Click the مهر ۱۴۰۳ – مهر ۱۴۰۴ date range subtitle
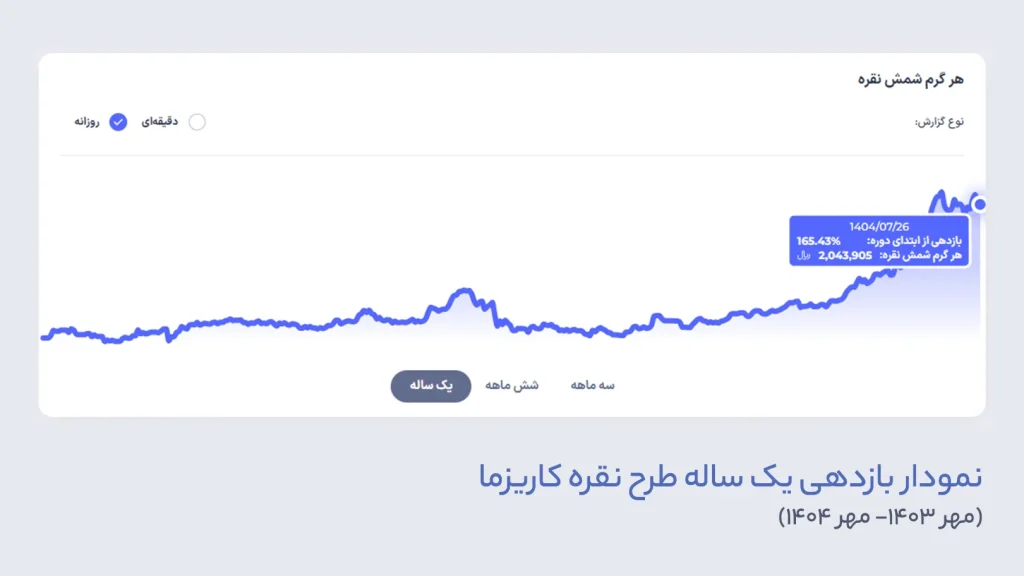Screen dimensions: 1024x576 coord(880,517)
